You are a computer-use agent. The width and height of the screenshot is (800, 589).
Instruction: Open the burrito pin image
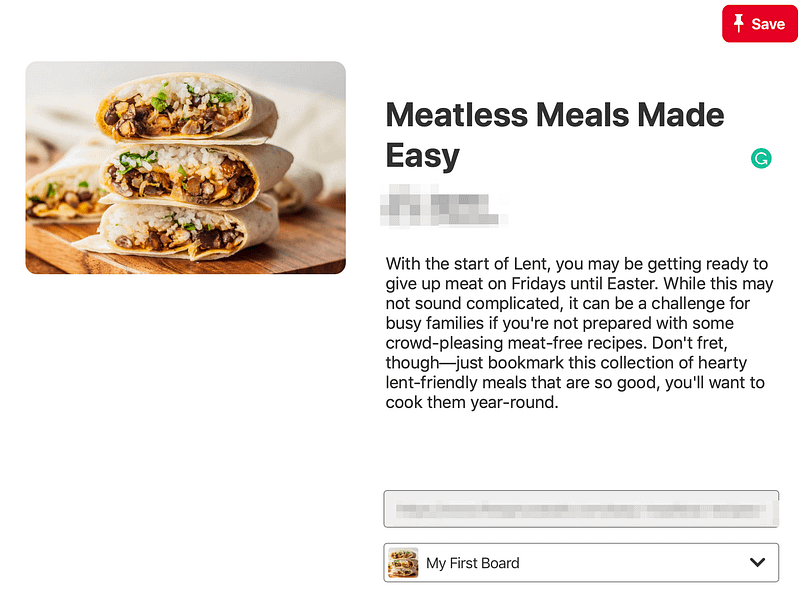coord(186,167)
